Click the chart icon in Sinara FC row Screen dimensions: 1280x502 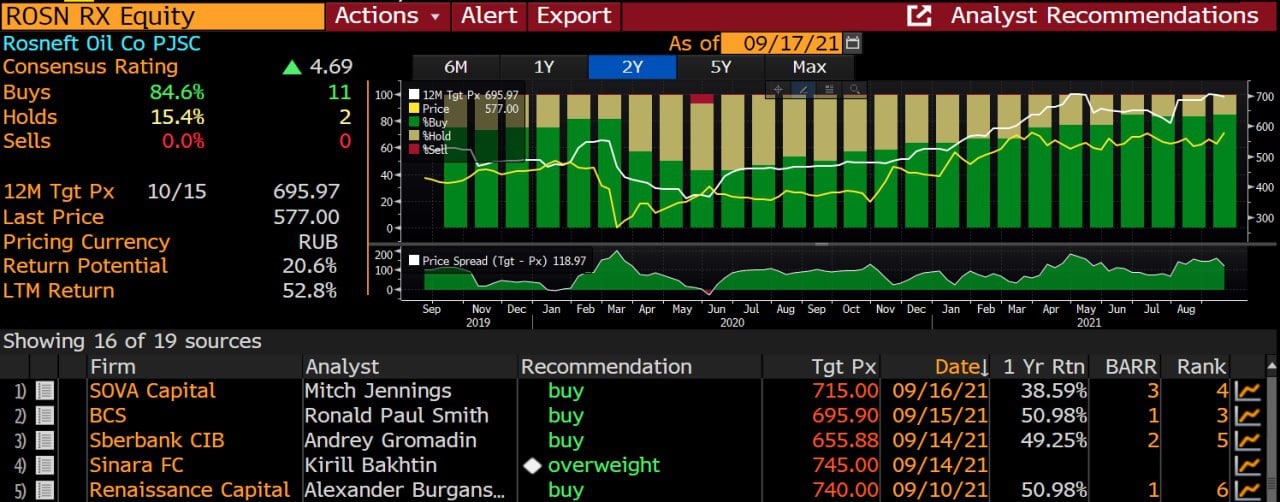click(1247, 466)
